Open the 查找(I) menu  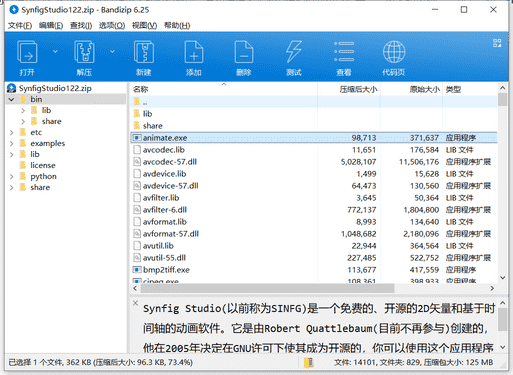click(x=81, y=25)
